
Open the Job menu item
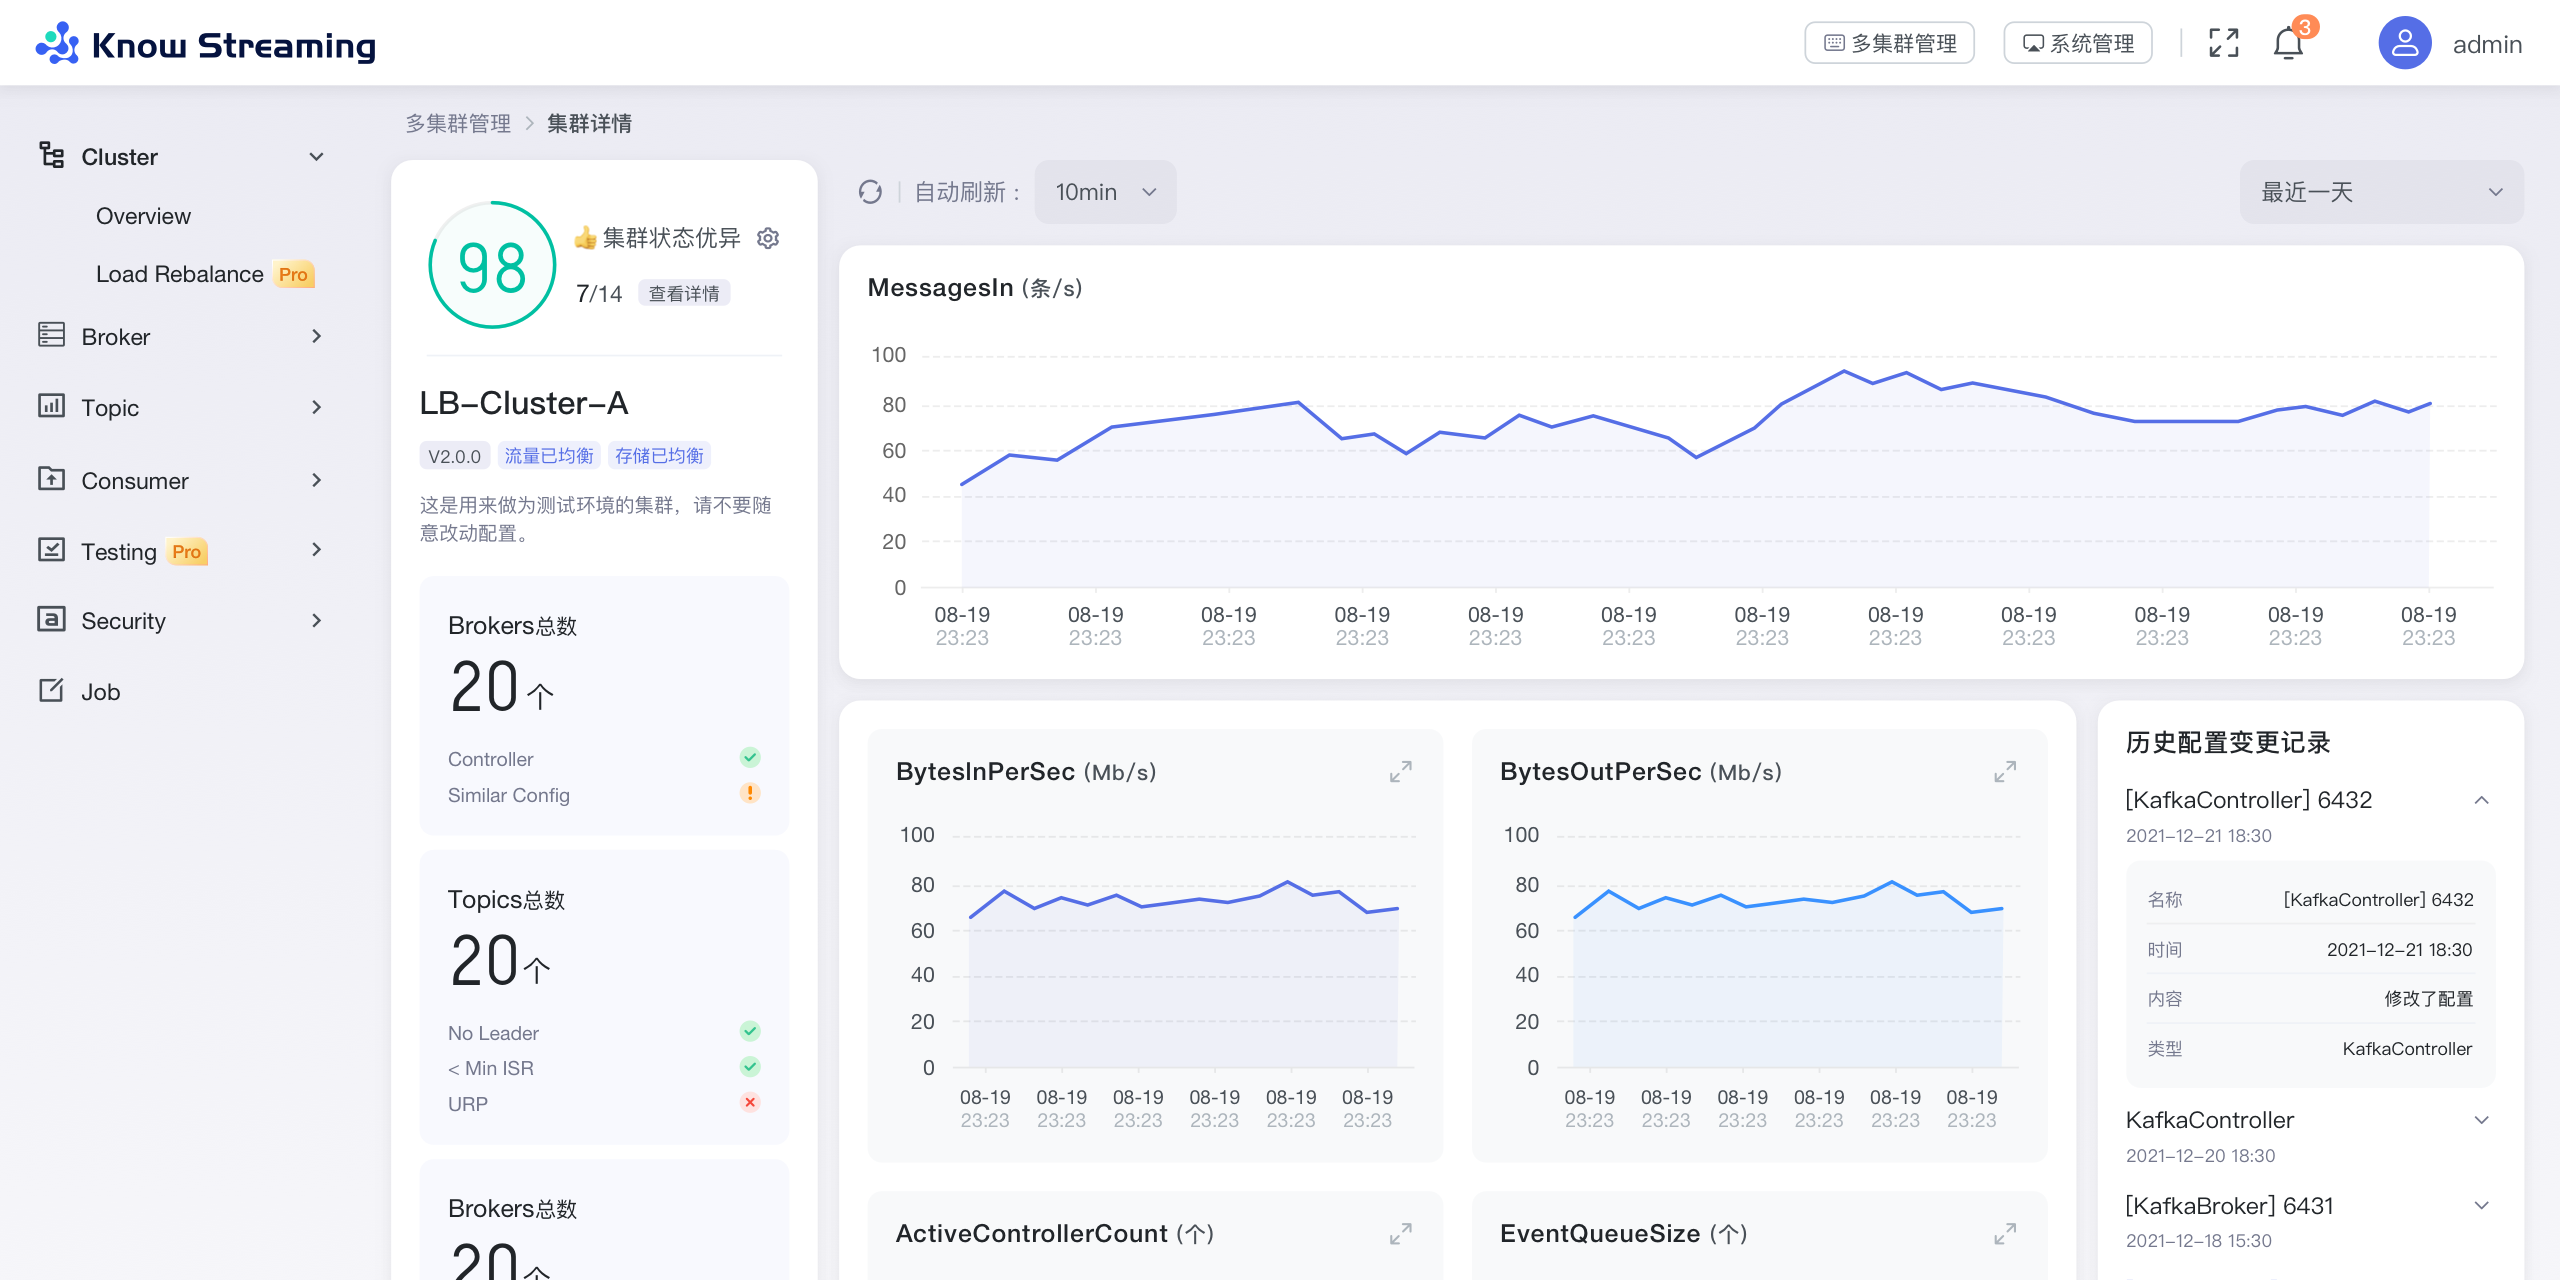(x=100, y=692)
